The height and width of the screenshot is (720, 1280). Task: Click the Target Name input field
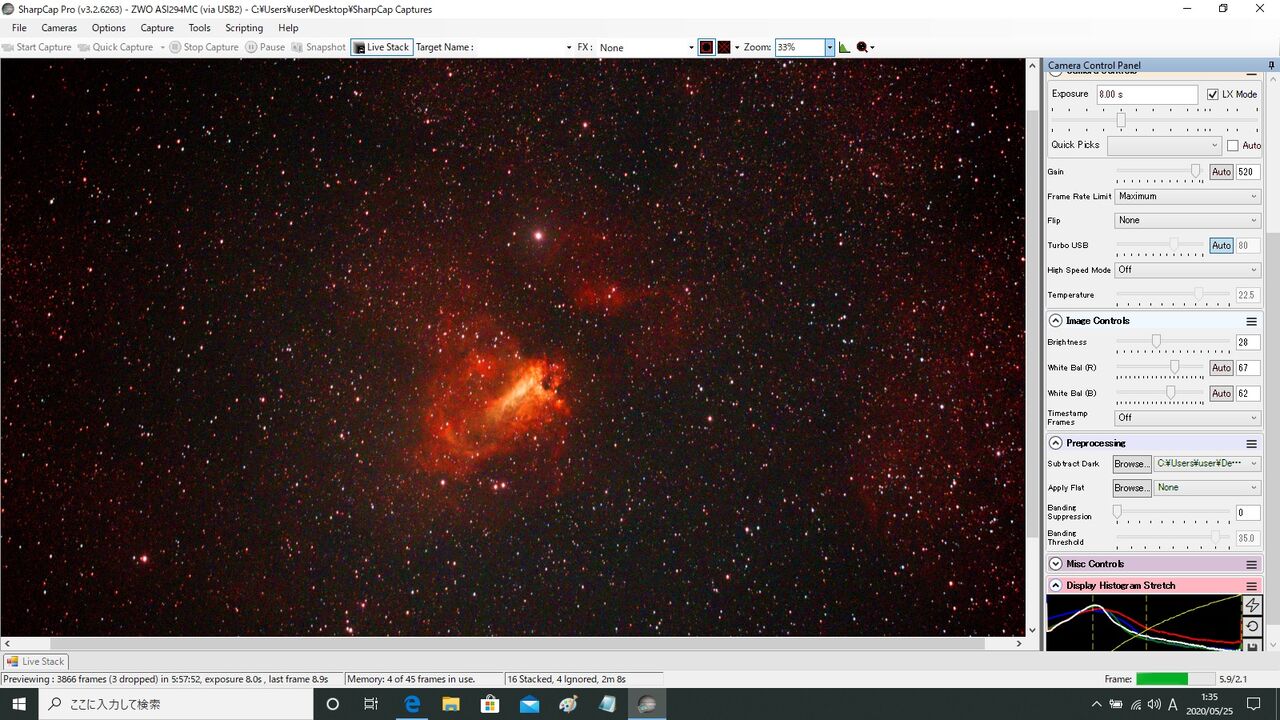click(524, 47)
